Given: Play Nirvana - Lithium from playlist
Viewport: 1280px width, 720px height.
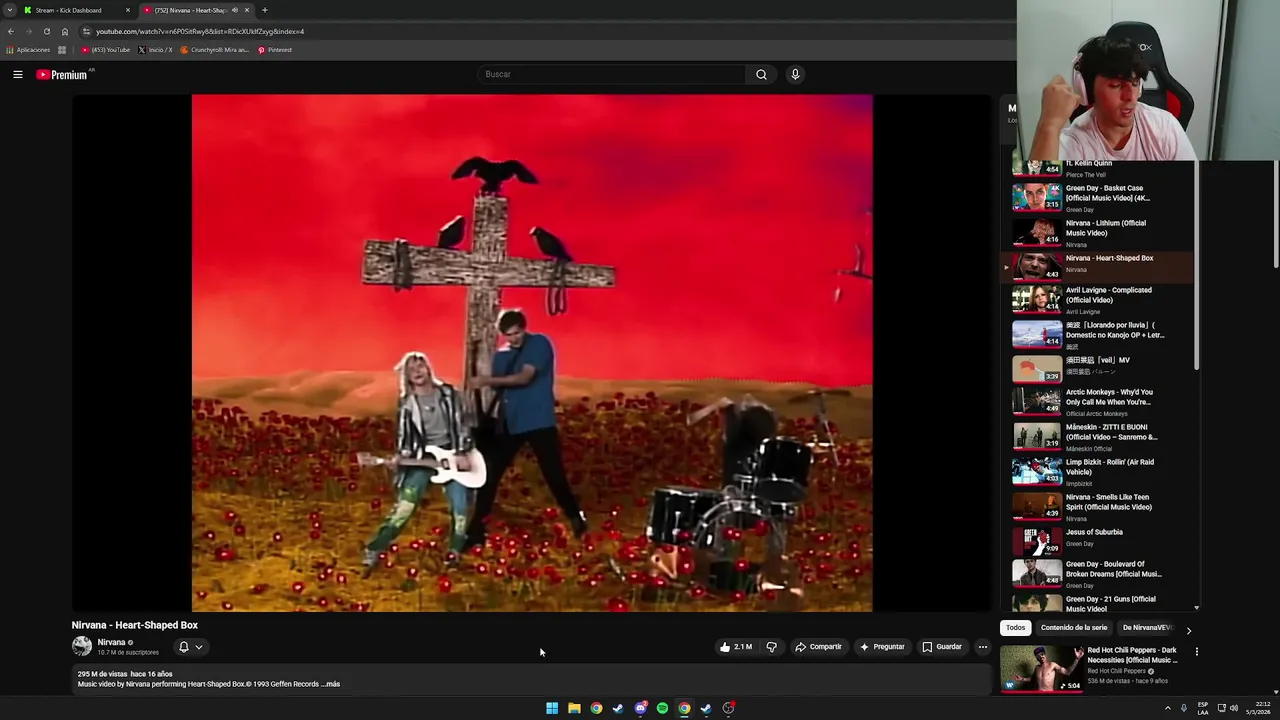Looking at the screenshot, I should (1099, 233).
